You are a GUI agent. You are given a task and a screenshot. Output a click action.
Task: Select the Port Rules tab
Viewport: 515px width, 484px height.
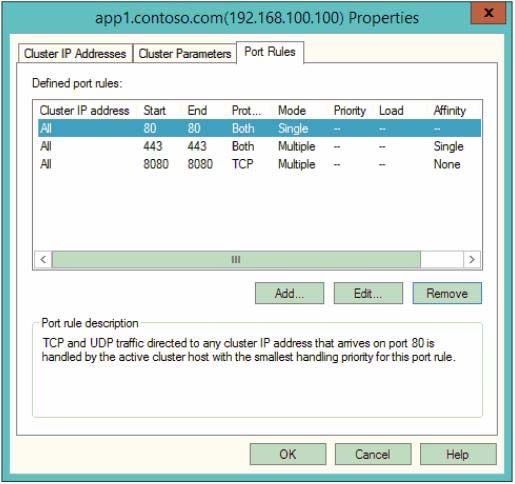(270, 52)
